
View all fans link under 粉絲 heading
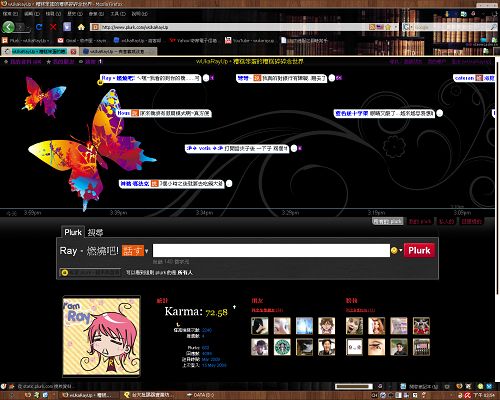(360, 310)
